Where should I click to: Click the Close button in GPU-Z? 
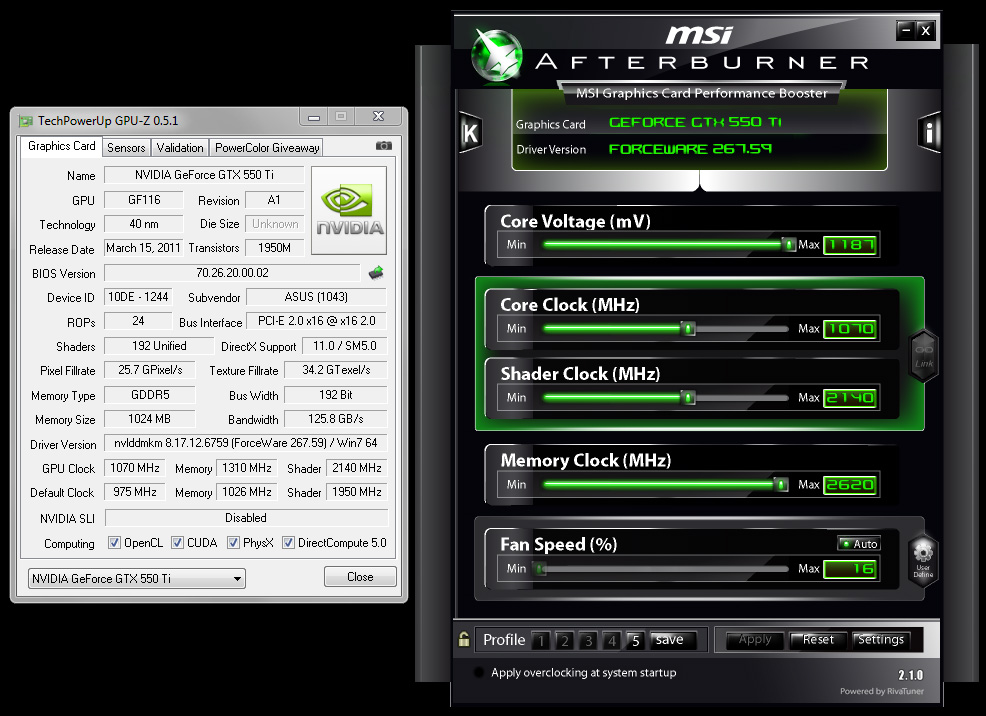tap(360, 576)
